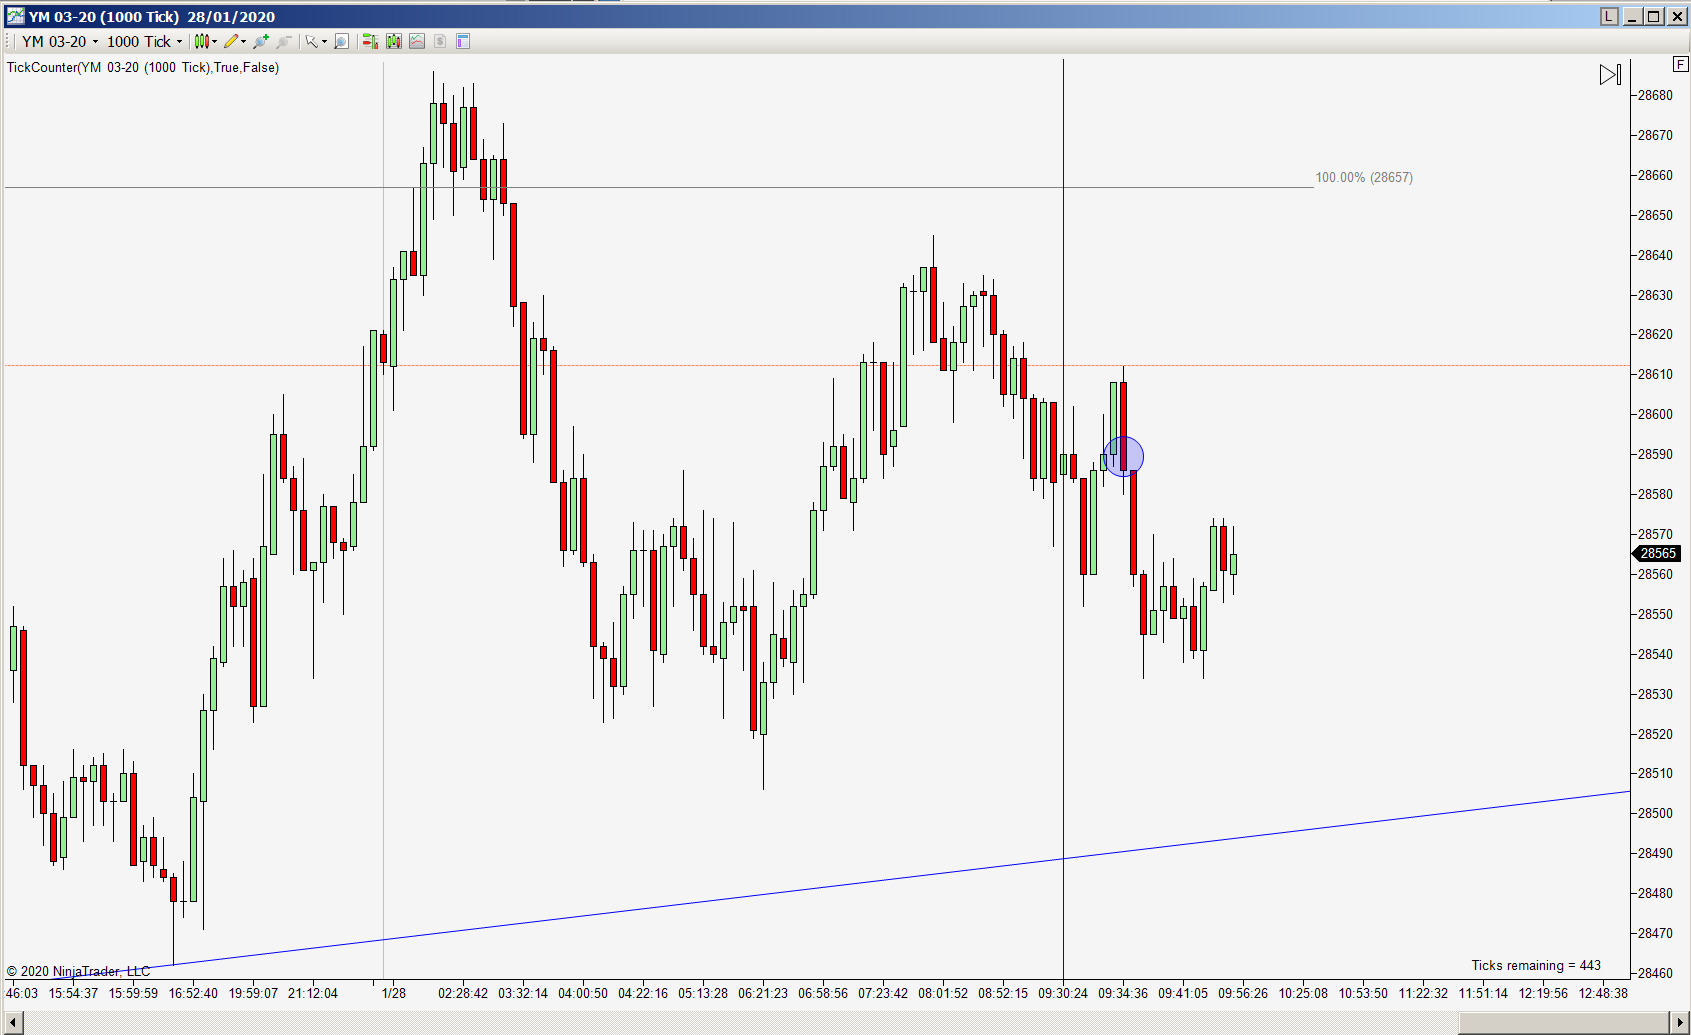Click the L link button in title bar

tap(1609, 16)
